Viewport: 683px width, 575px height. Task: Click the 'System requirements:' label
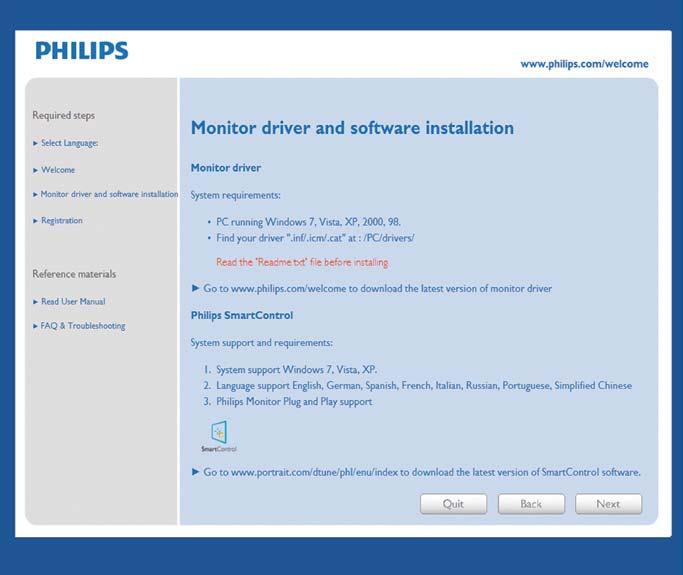pos(235,195)
